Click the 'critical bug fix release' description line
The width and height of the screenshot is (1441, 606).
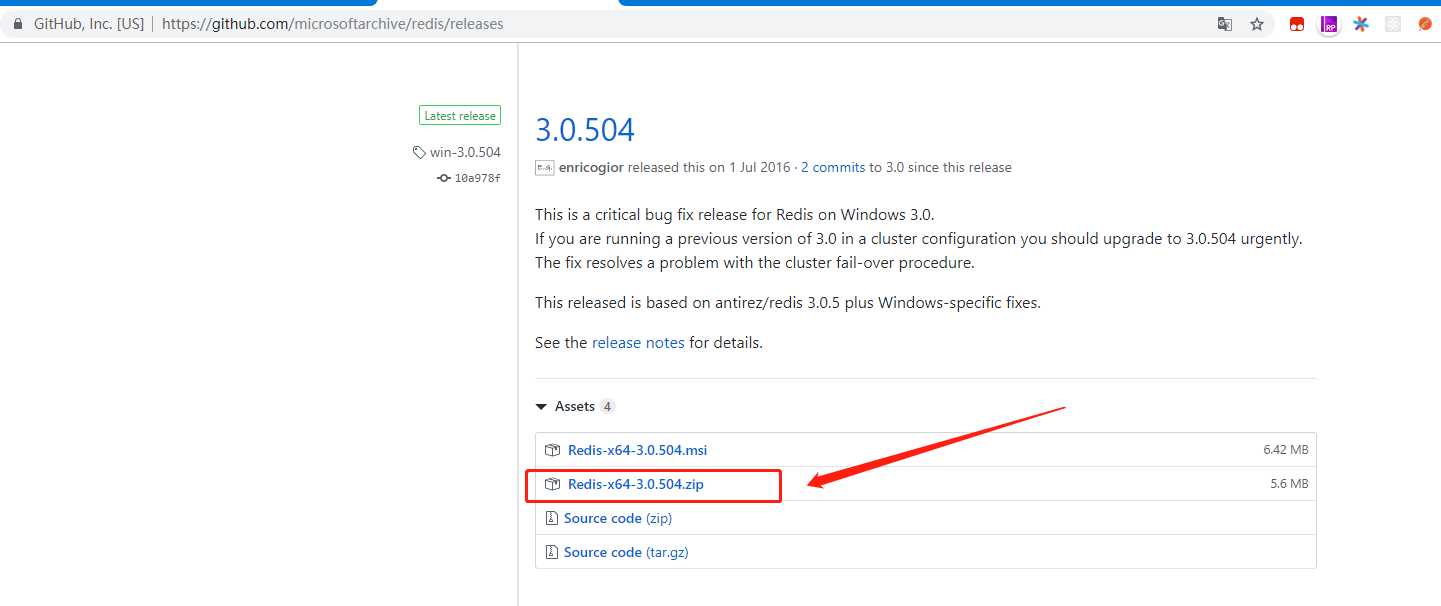(734, 214)
